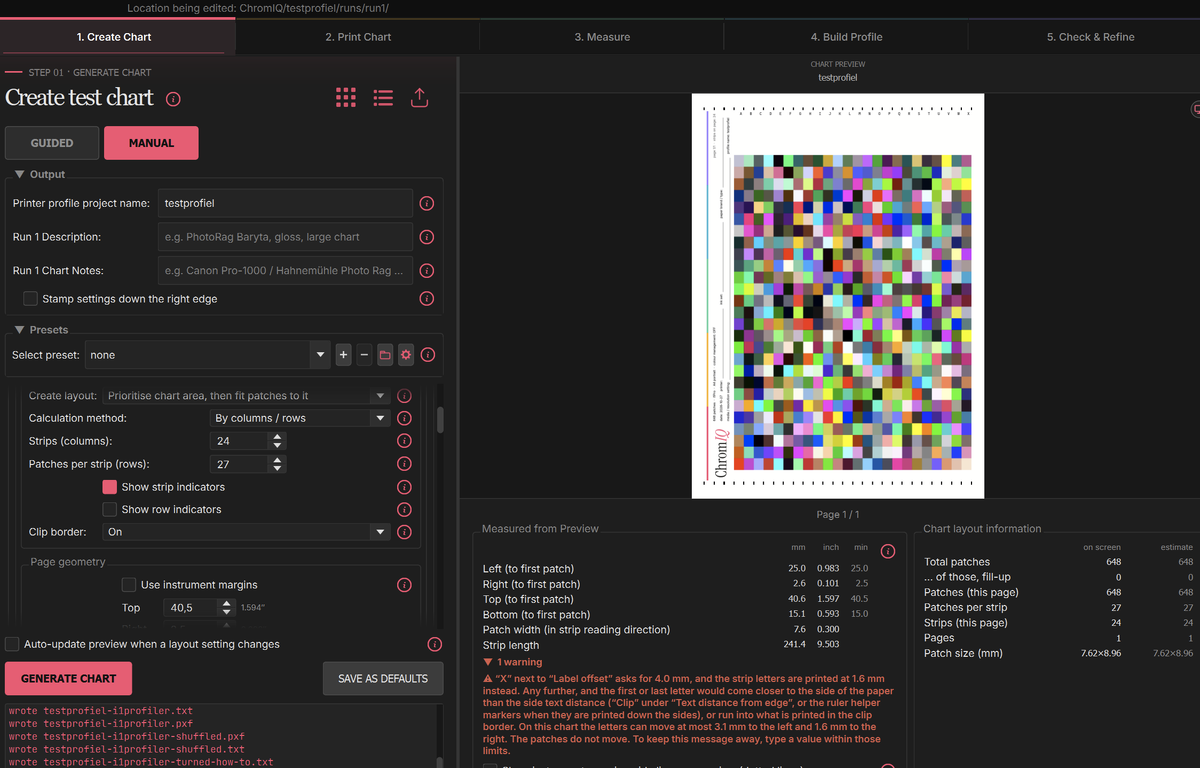Switch to the 4. Build Profile tab

point(846,37)
